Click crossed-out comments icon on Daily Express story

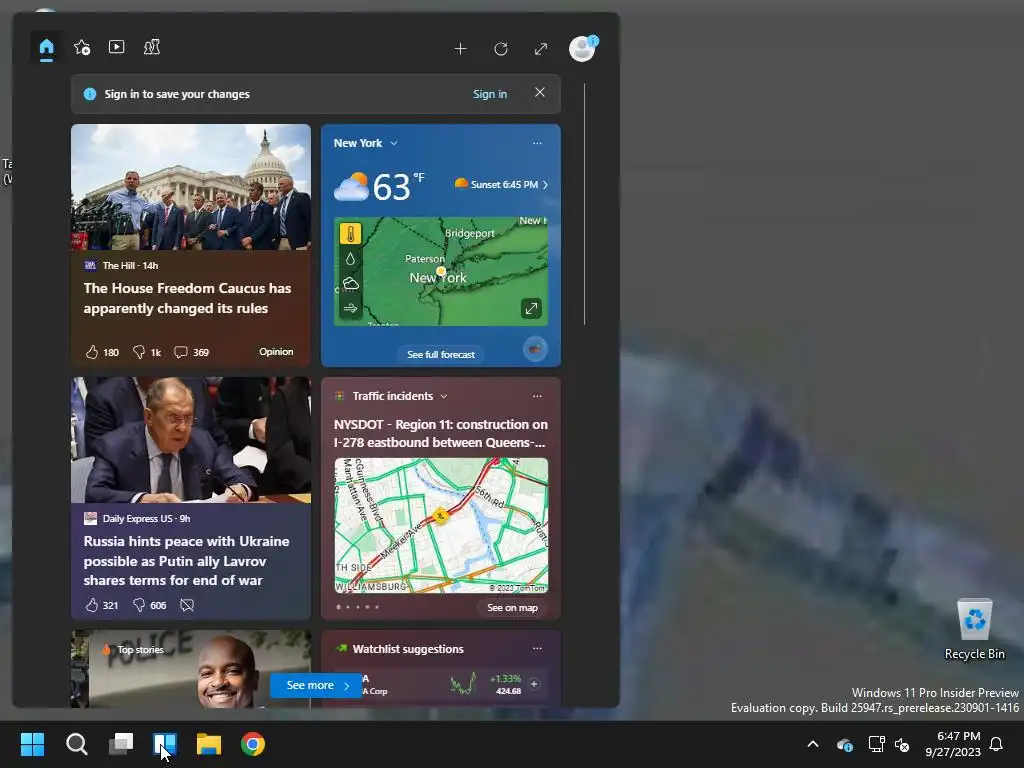[x=187, y=605]
